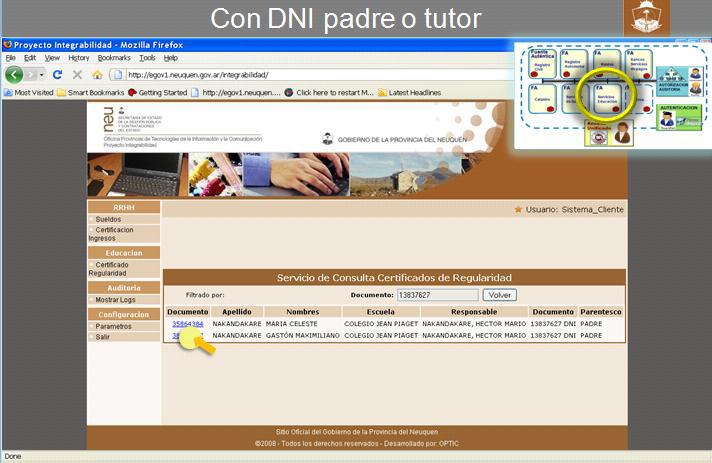This screenshot has height=463, width=712.
Task: Click the Stop loading X icon
Action: [77, 75]
